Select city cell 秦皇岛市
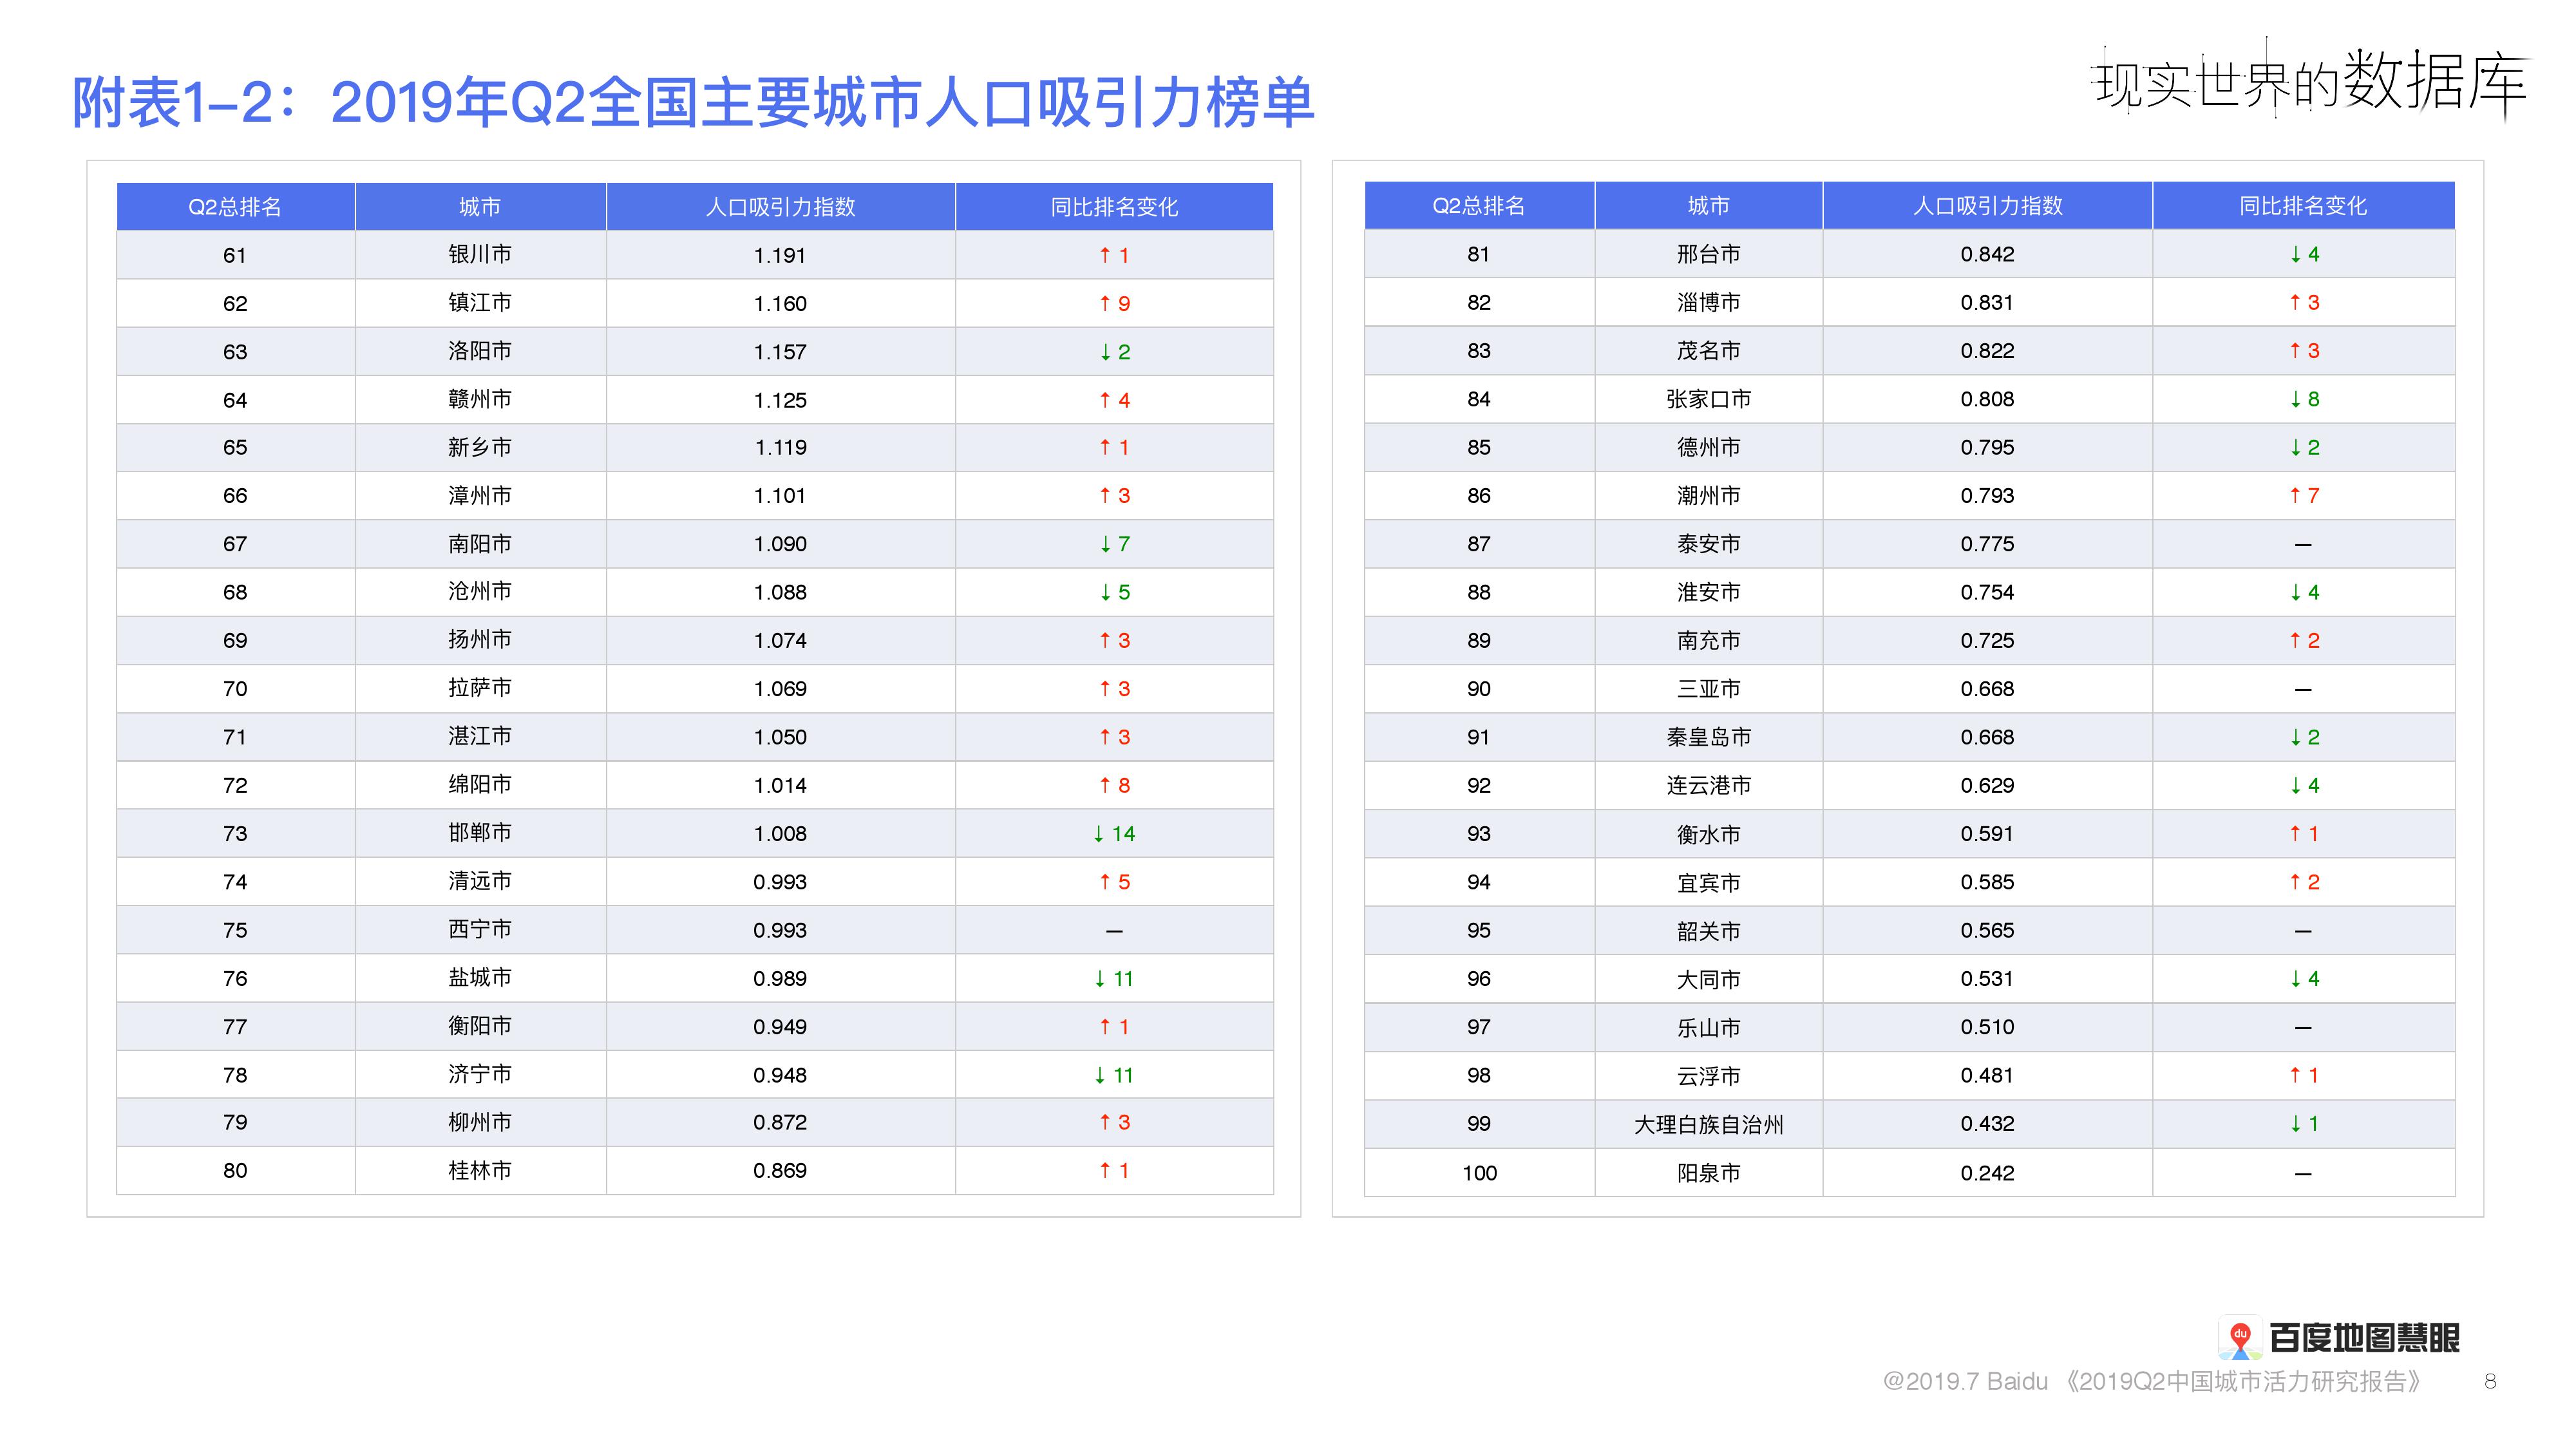This screenshot has width=2576, height=1449. [1708, 737]
